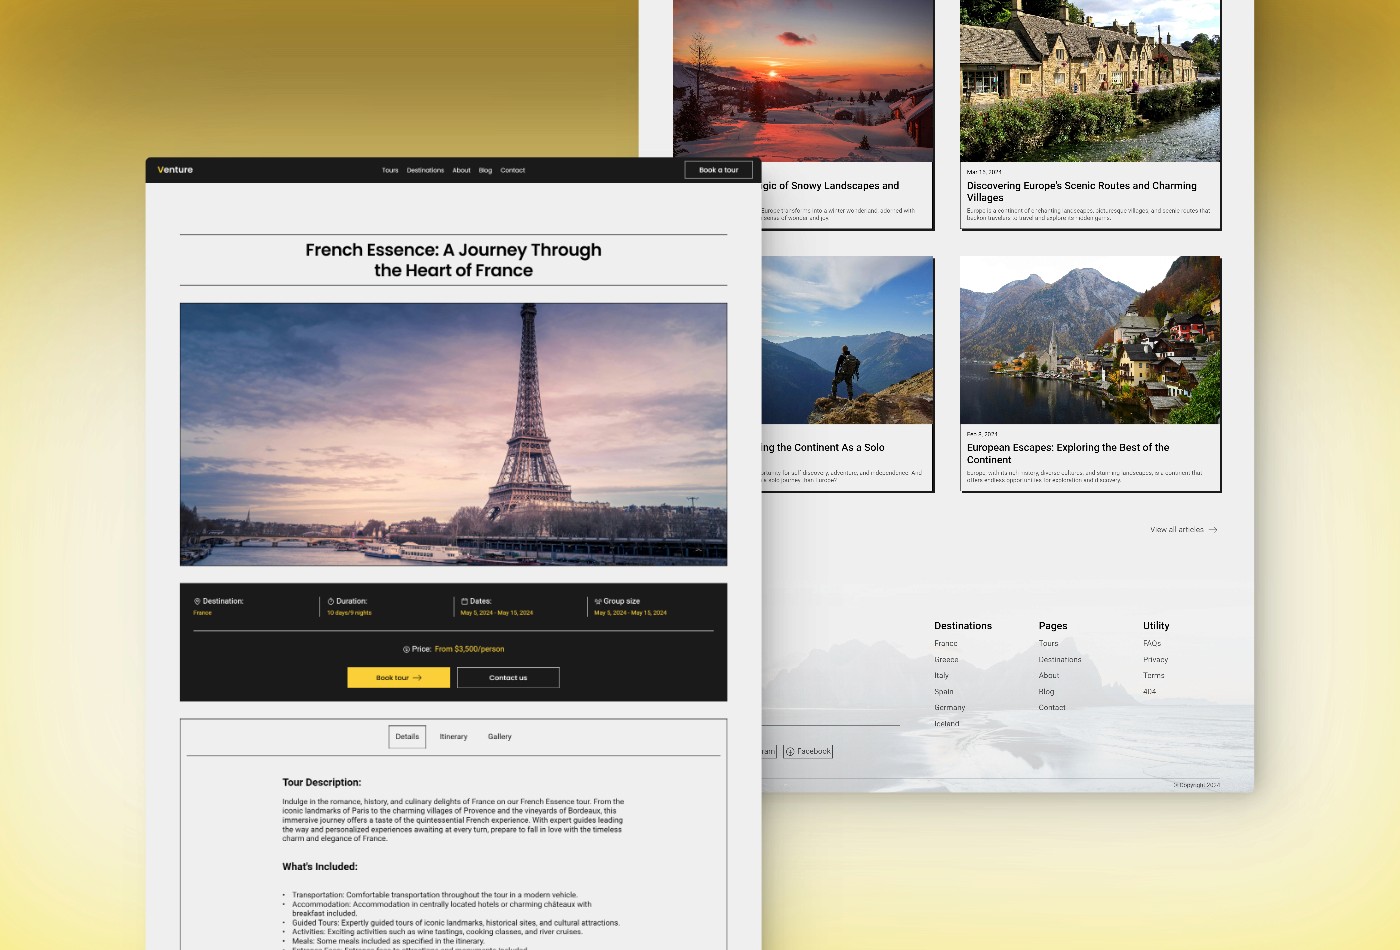The width and height of the screenshot is (1400, 950).
Task: Open the FAQs link in footer Utility
Action: point(1152,643)
